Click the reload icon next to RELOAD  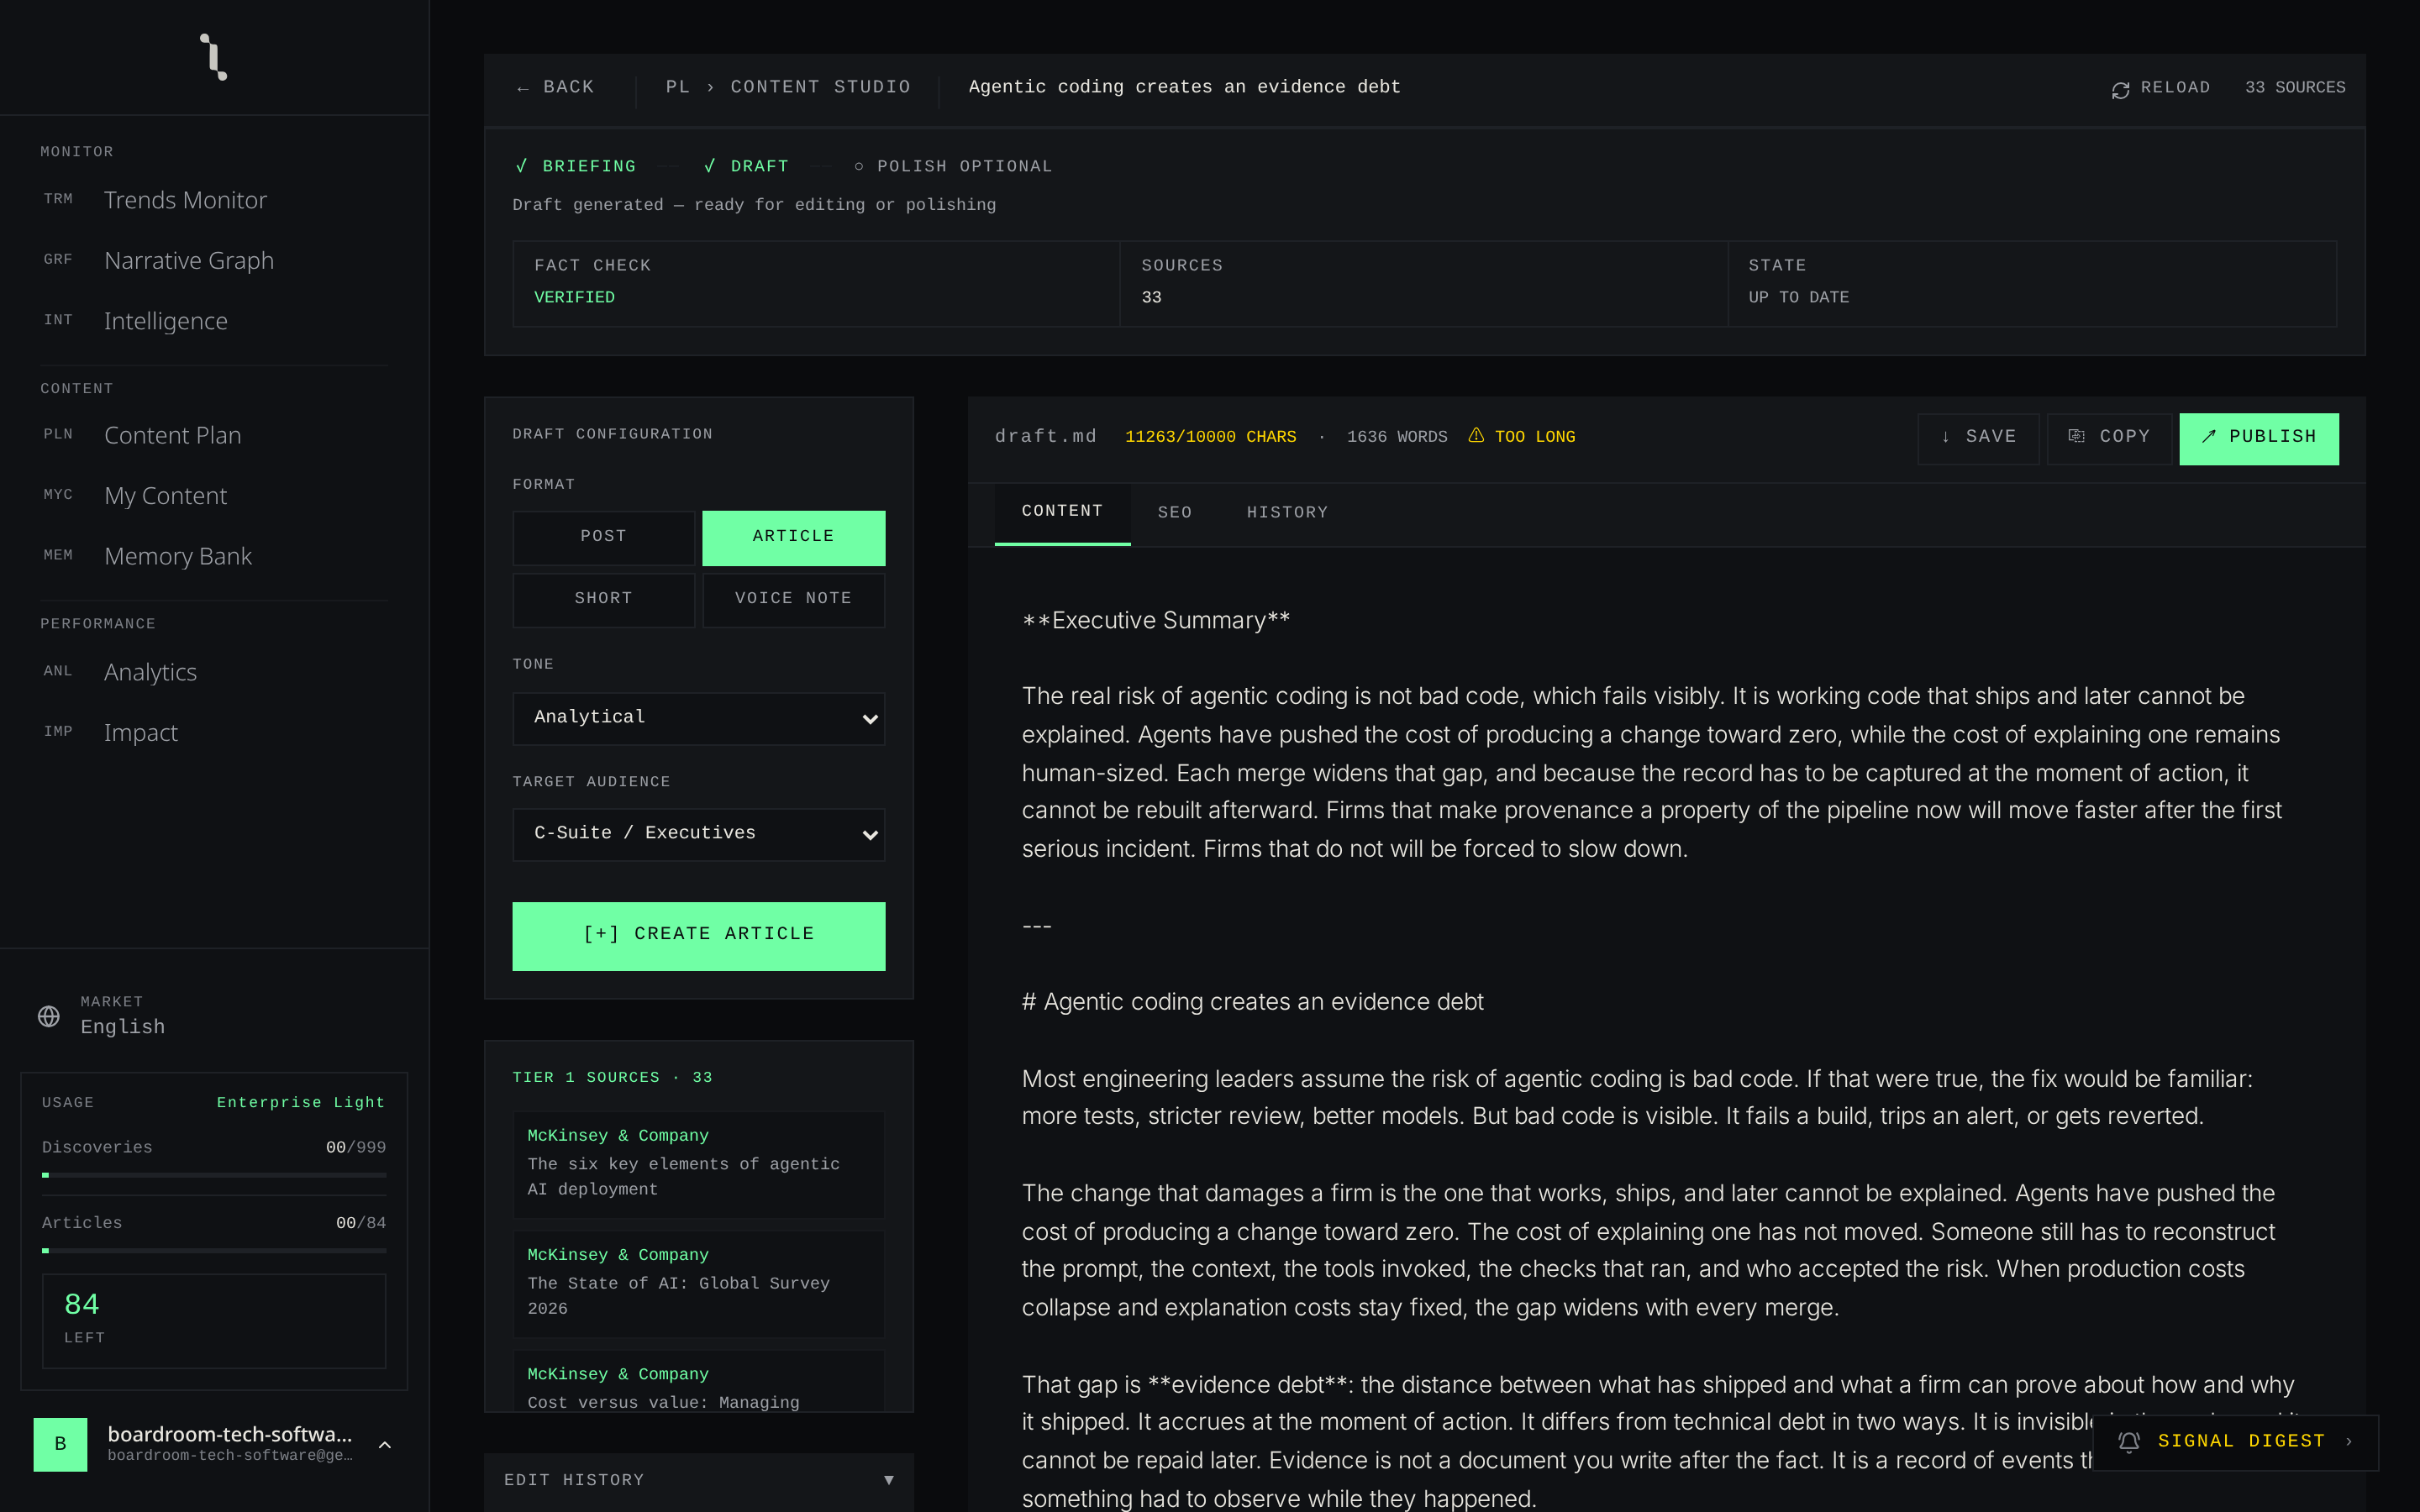click(x=2120, y=89)
